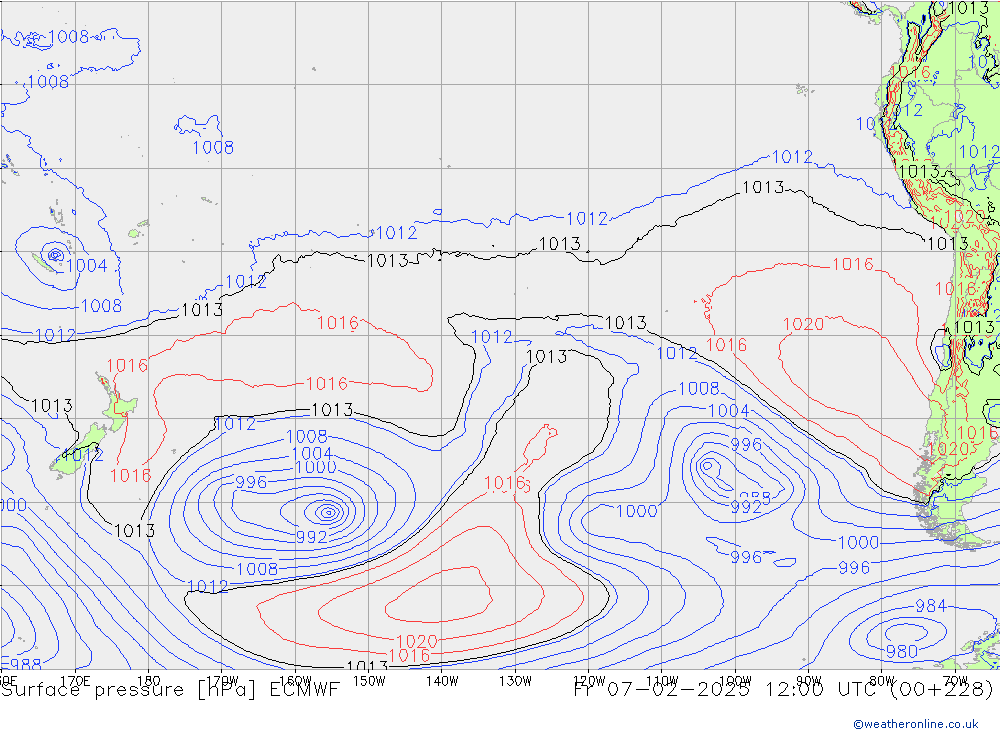Click the 130W longitude label
The width and height of the screenshot is (1000, 733).
pos(515,681)
